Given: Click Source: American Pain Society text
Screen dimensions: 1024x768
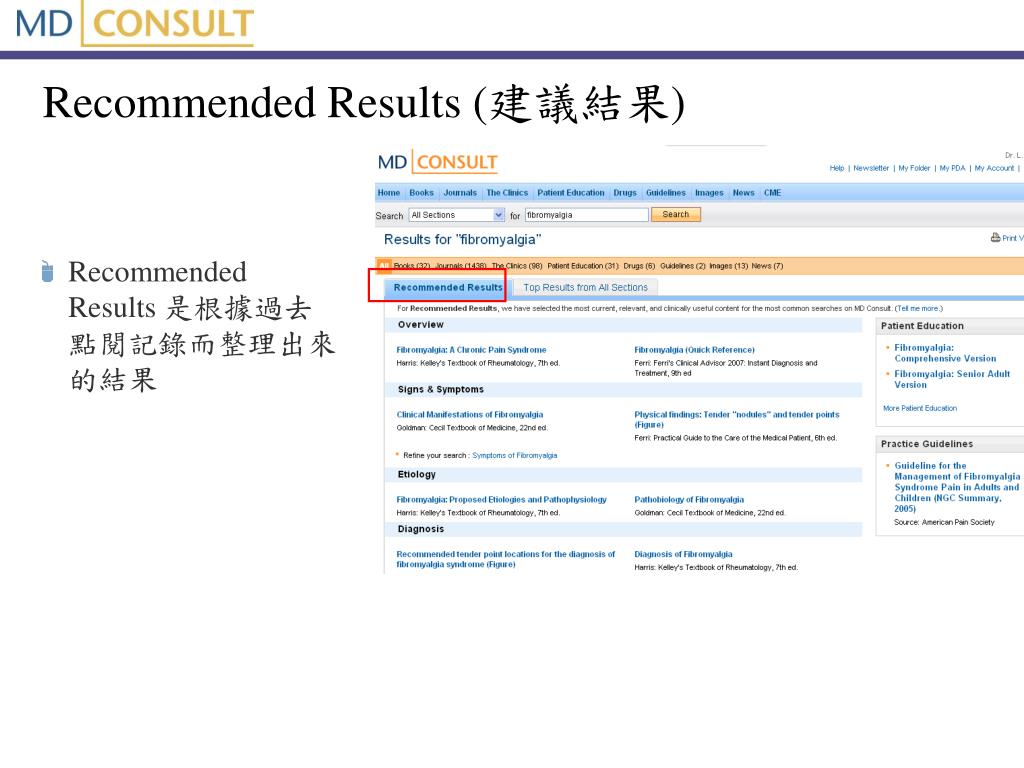Looking at the screenshot, I should point(944,522).
